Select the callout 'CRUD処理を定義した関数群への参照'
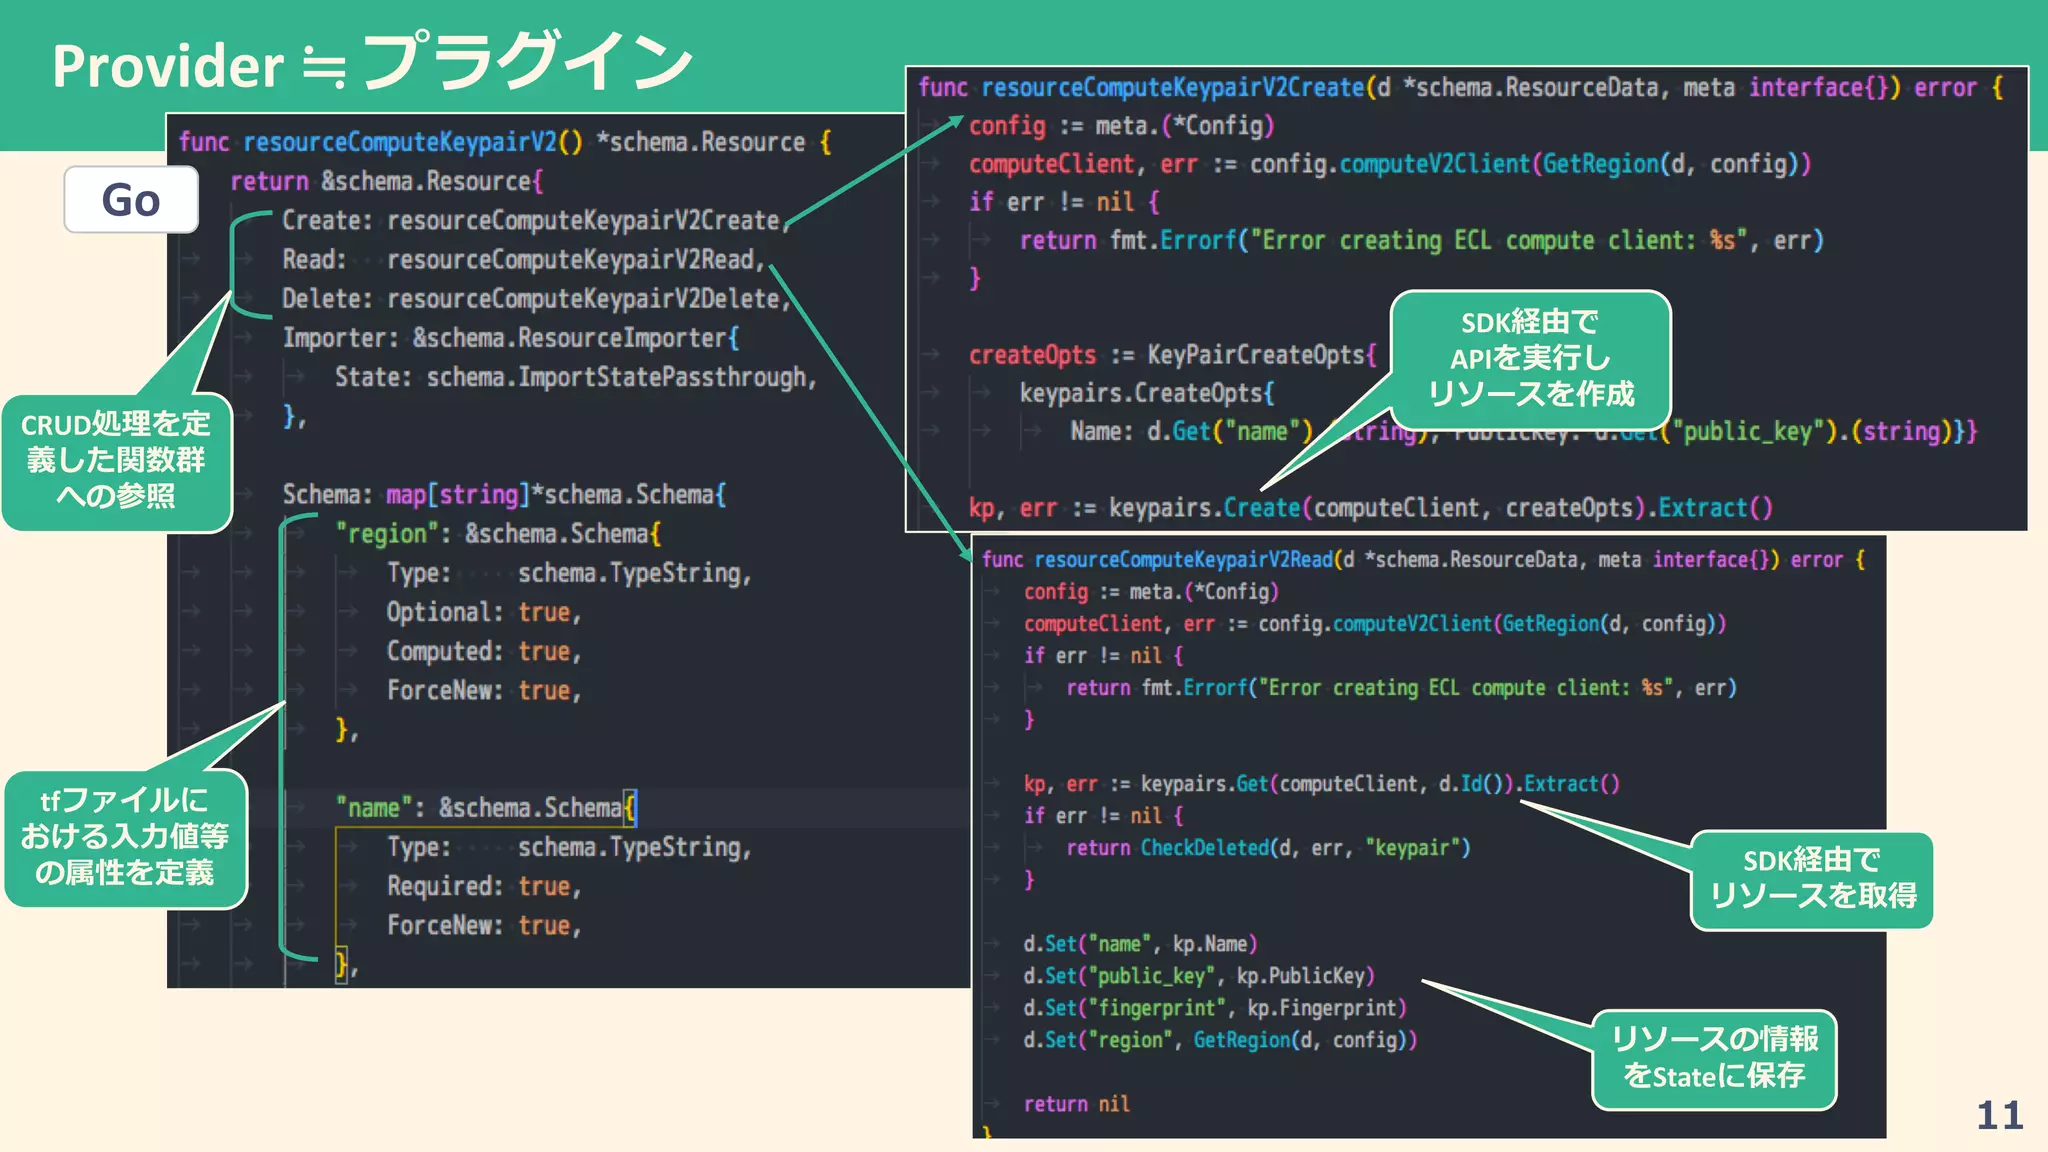 pos(117,461)
